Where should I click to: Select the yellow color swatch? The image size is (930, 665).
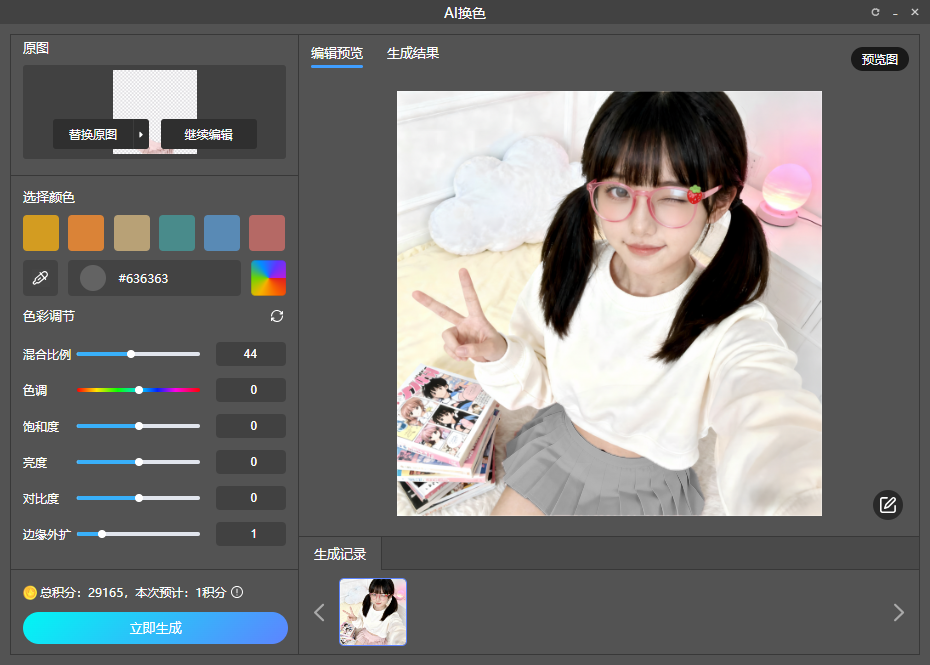click(41, 233)
